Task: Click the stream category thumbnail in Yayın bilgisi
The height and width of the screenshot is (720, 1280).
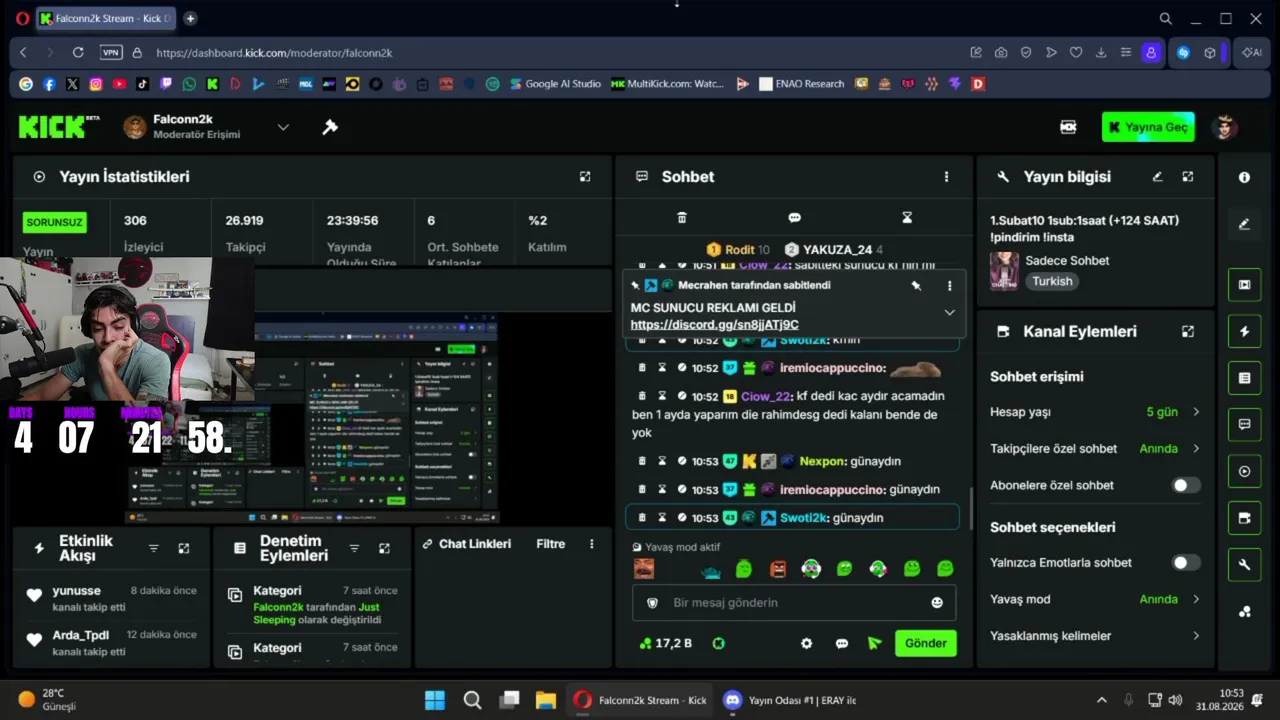Action: tap(1004, 271)
